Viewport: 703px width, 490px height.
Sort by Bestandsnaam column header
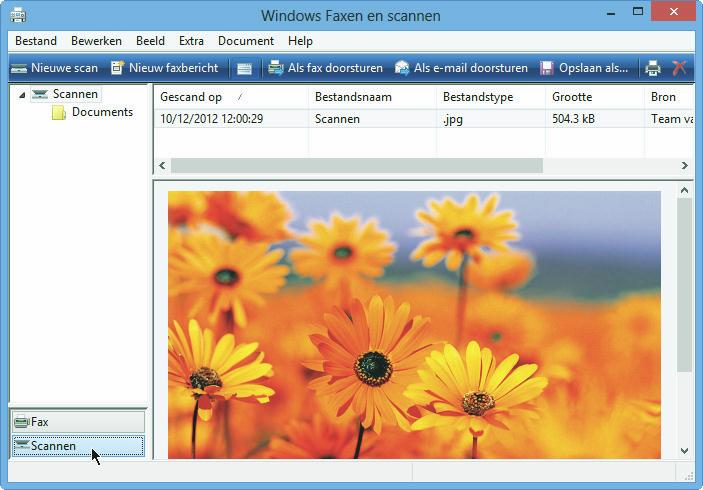[x=372, y=97]
